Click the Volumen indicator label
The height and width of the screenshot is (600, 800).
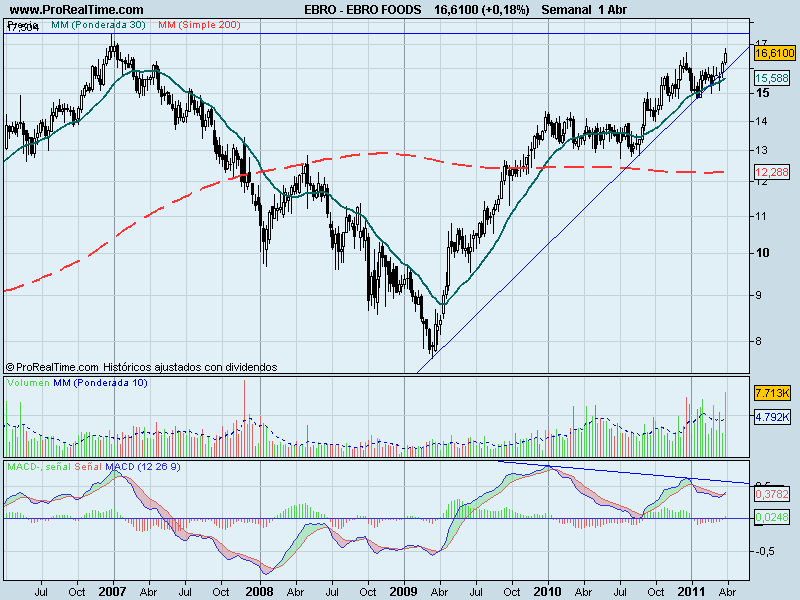point(28,383)
